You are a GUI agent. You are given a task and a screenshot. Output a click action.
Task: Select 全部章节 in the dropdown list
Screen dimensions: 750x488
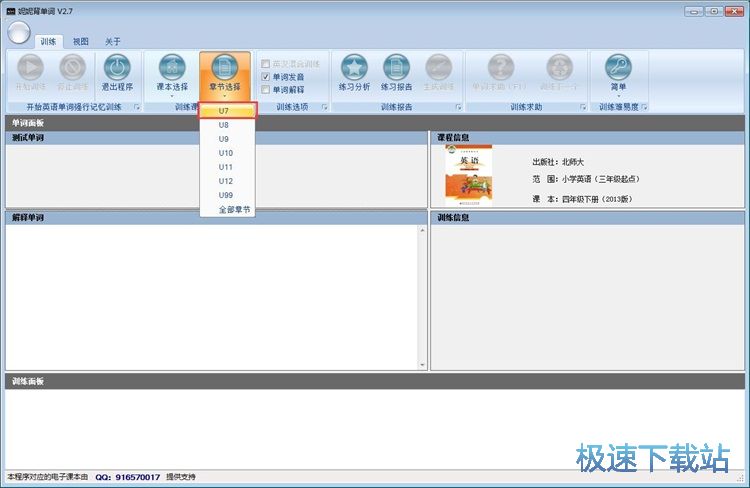point(235,210)
